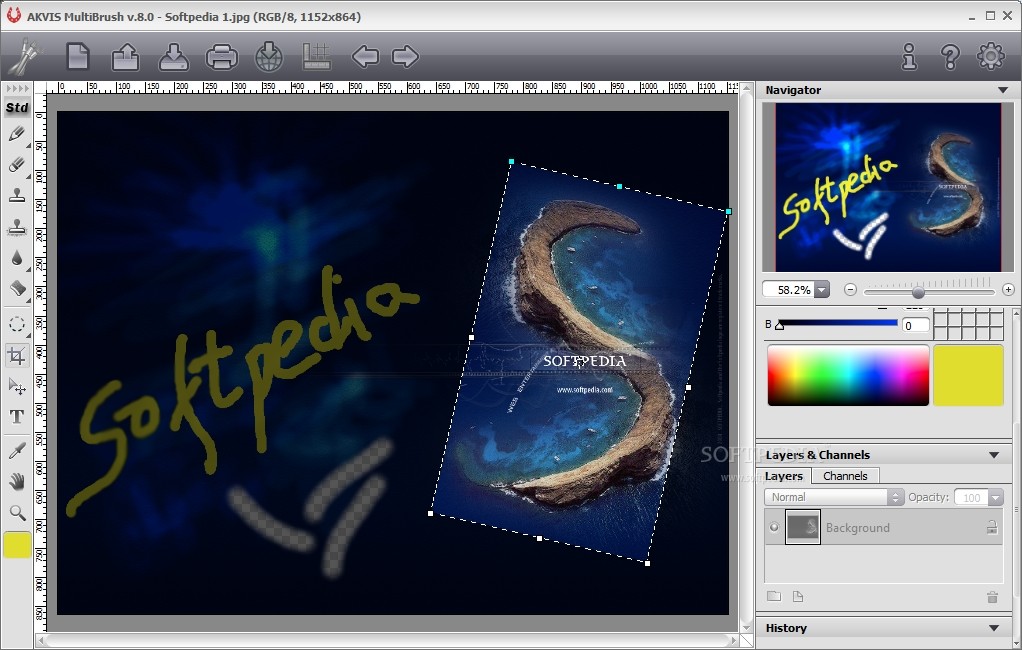
Task: Click the empty swatches grid
Action: [969, 325]
